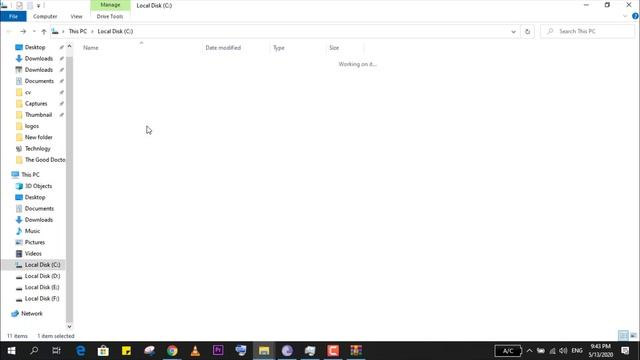Open The Good Doctor folder
This screenshot has width=640, height=360.
[x=45, y=160]
